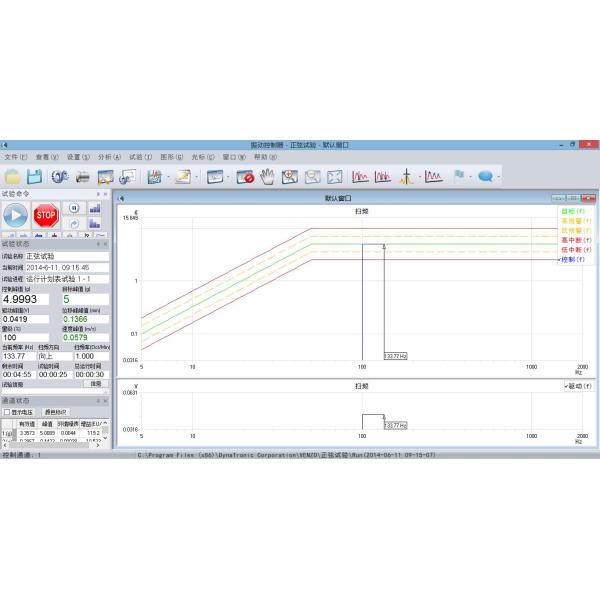Select the hand pan tool
The width and height of the screenshot is (600, 600).
pyautogui.click(x=267, y=177)
